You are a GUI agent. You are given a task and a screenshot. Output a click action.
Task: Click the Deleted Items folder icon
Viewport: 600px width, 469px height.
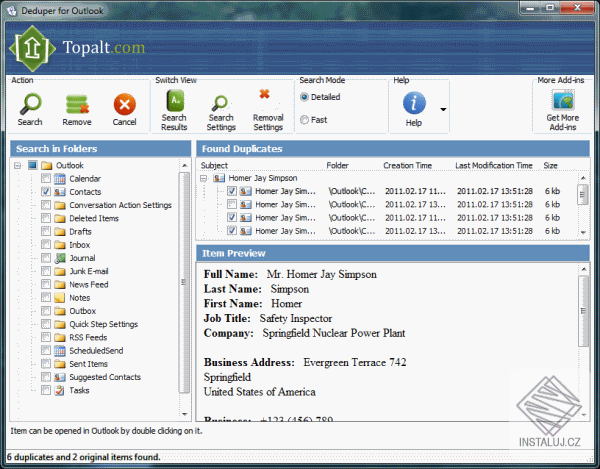tap(59, 218)
